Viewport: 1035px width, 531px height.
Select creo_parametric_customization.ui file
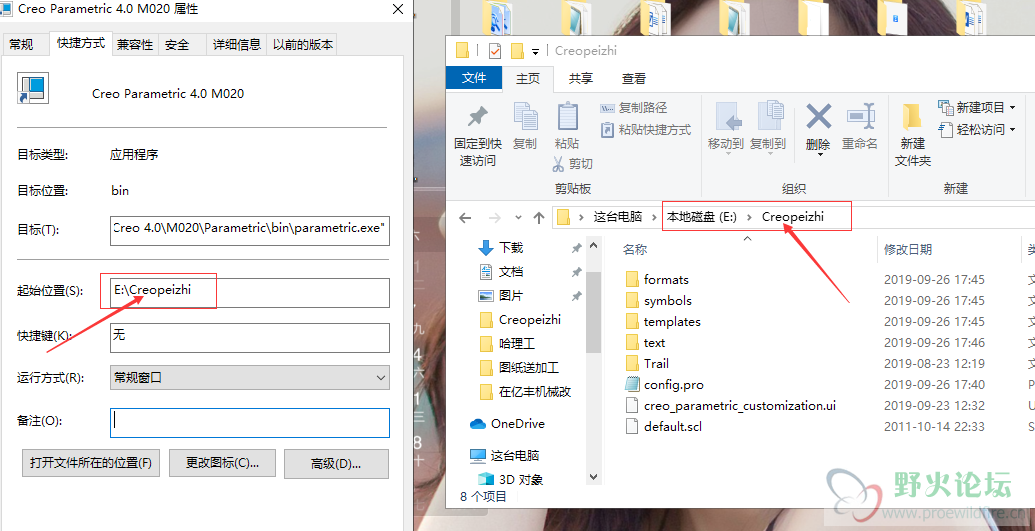pos(739,406)
